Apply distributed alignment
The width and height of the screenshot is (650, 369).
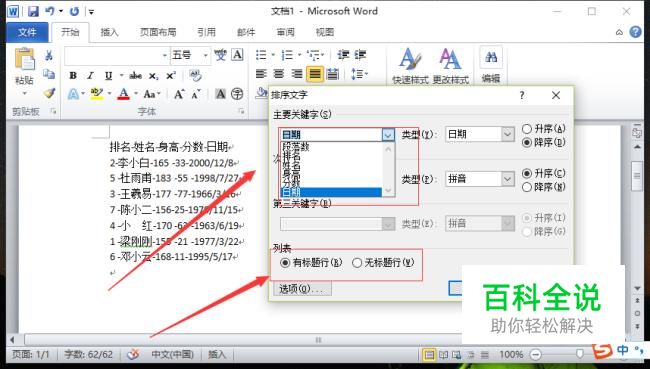coord(332,74)
